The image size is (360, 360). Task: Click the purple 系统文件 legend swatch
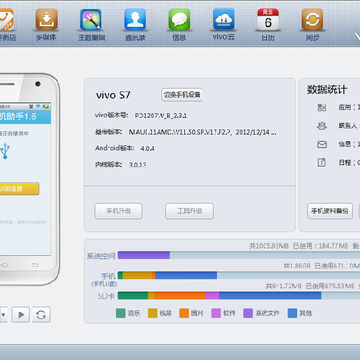click(x=248, y=313)
